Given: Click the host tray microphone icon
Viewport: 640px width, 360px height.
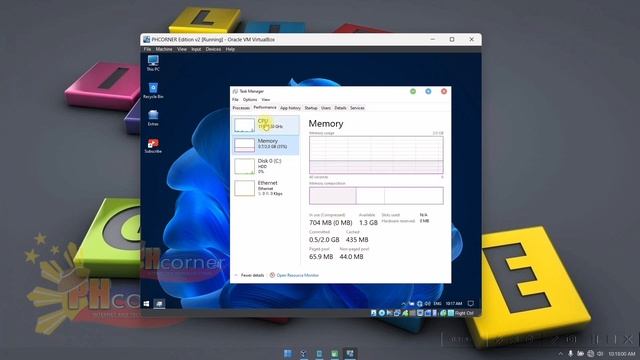Looking at the screenshot, I should (x=570, y=353).
